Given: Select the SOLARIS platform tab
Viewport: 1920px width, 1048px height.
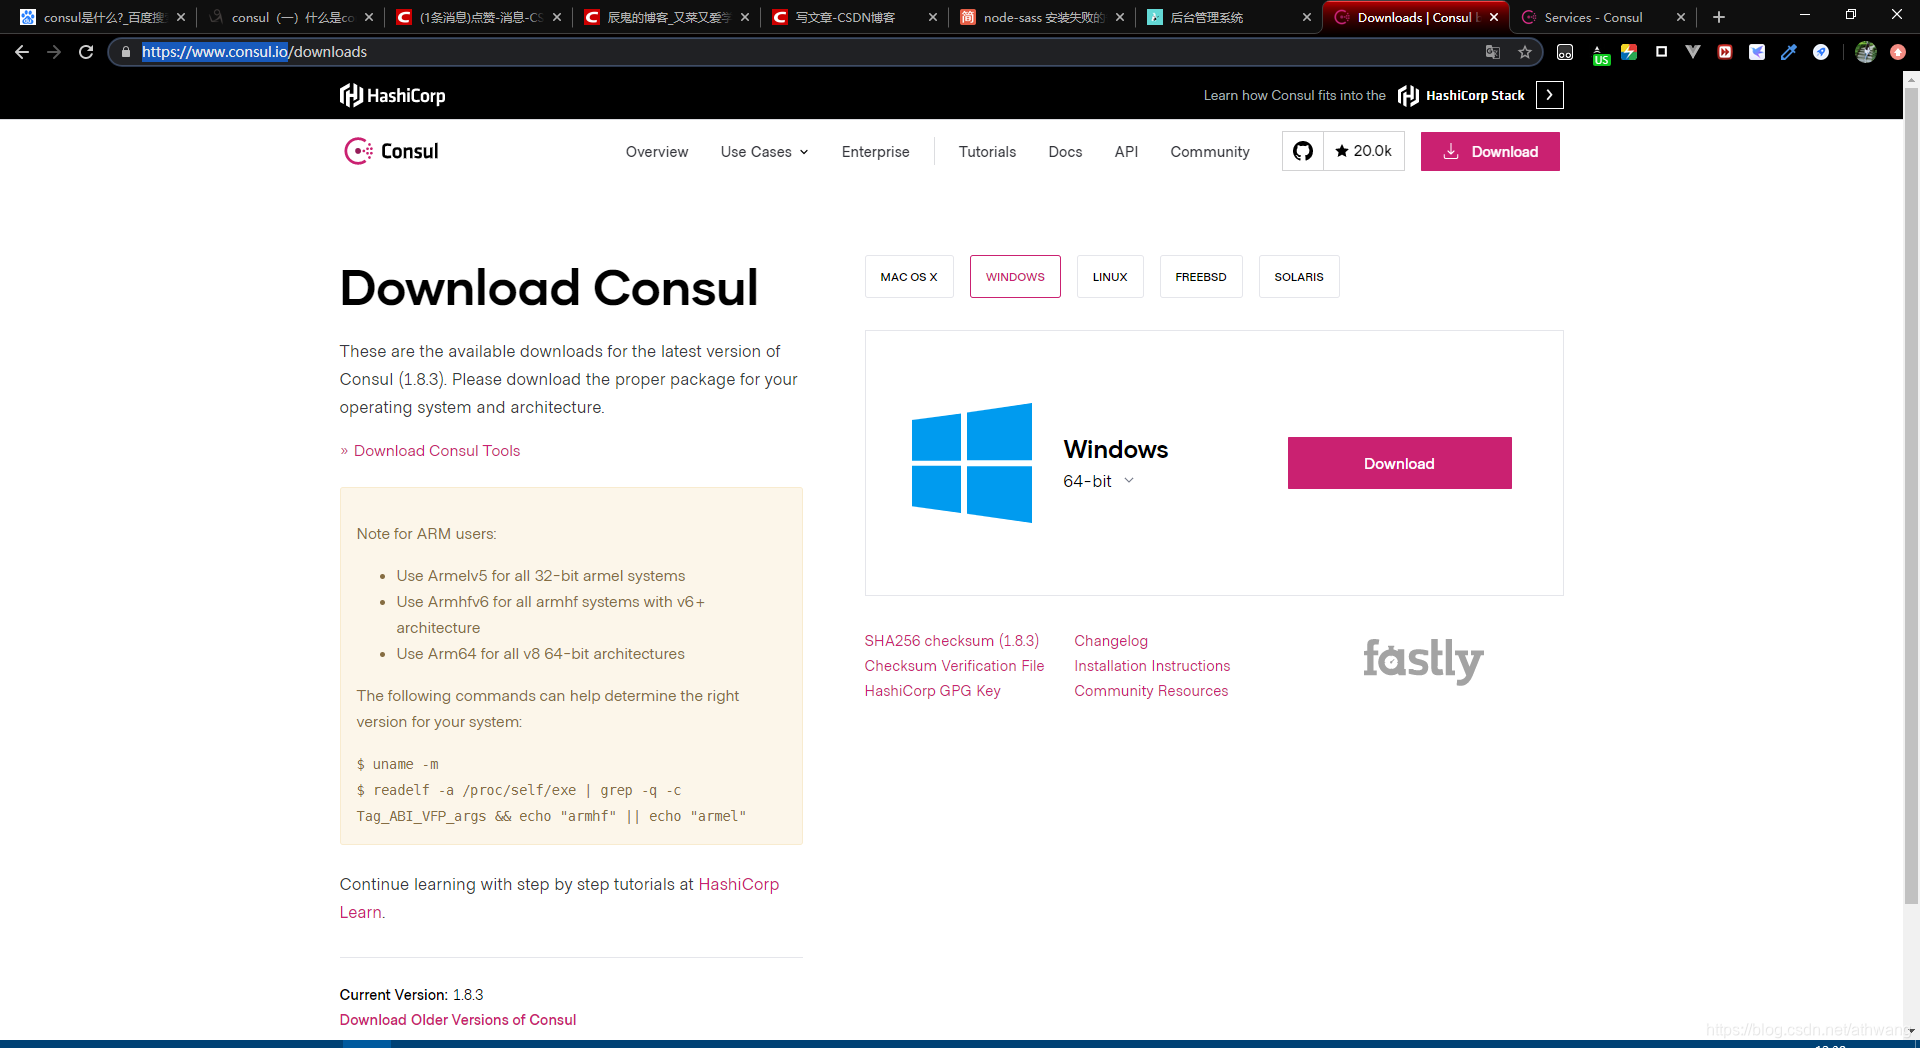Looking at the screenshot, I should pos(1299,277).
